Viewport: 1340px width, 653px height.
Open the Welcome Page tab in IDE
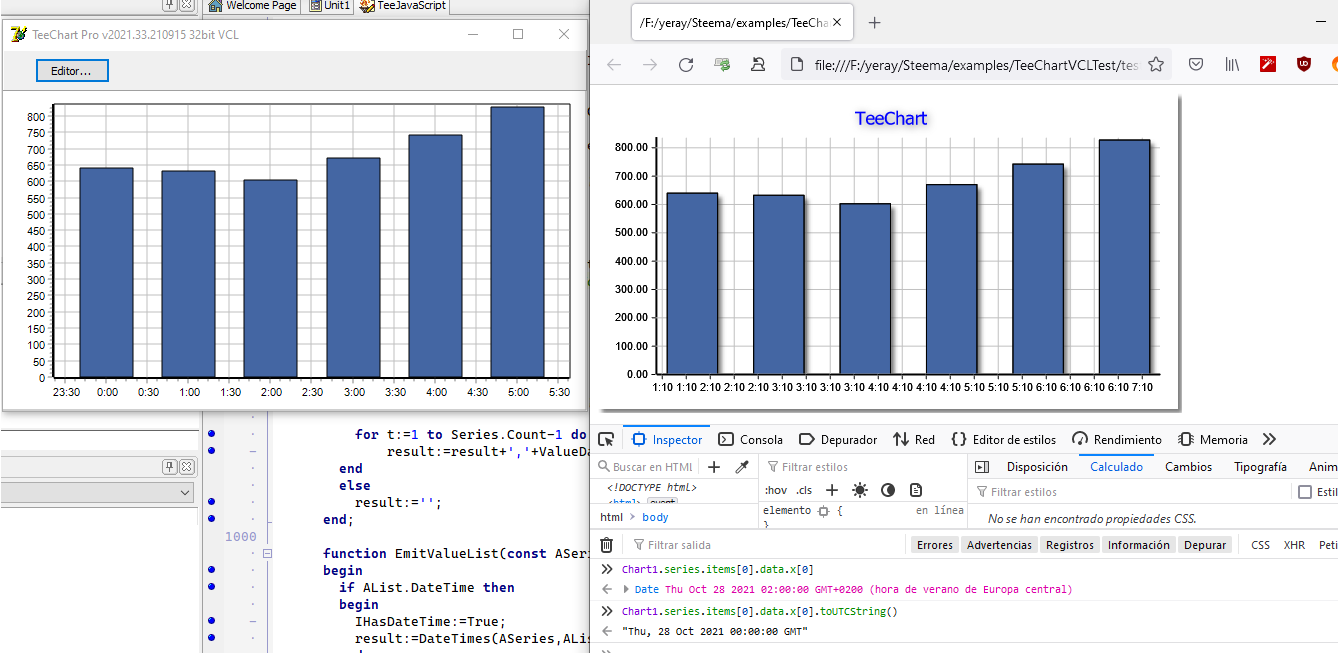tap(252, 6)
